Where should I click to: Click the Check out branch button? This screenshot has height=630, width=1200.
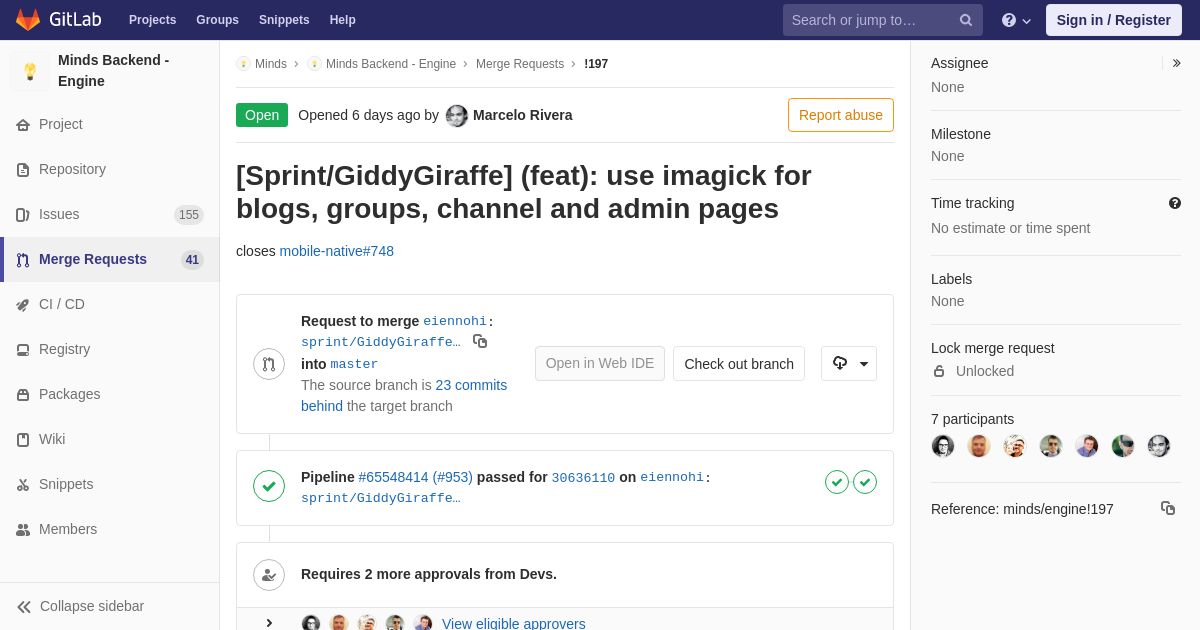click(739, 364)
